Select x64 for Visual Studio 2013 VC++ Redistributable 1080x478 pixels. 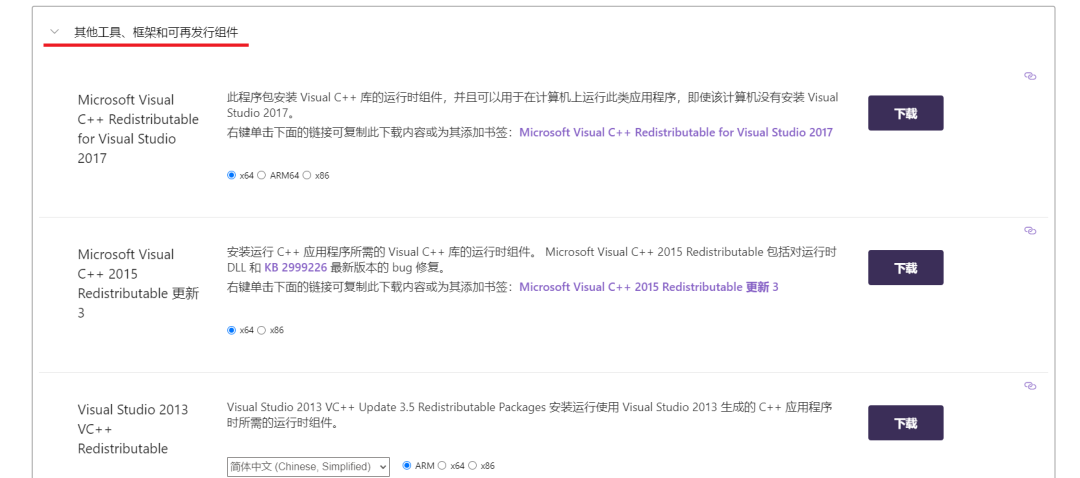442,466
